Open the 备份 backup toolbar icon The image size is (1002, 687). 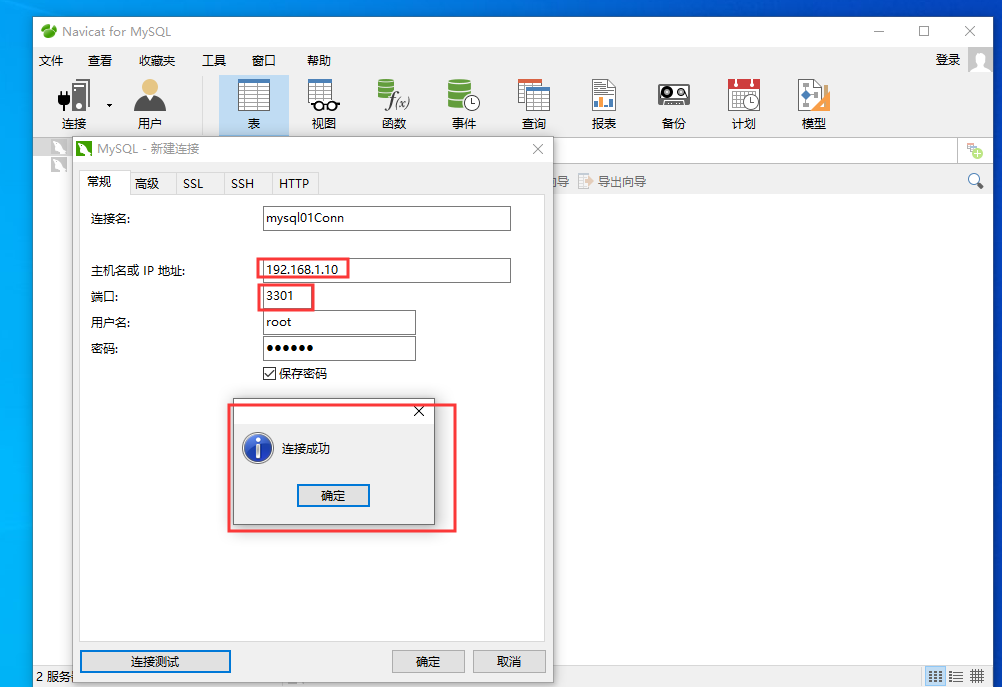click(674, 105)
